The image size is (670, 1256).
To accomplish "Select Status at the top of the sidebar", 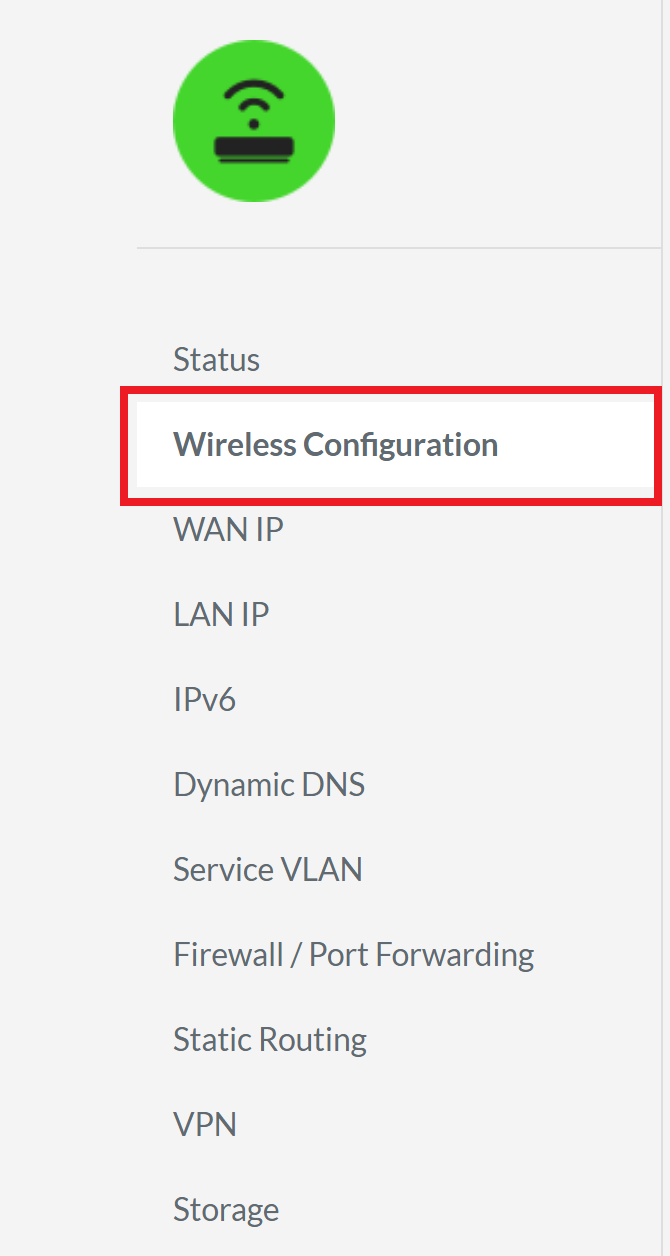I will coord(216,359).
